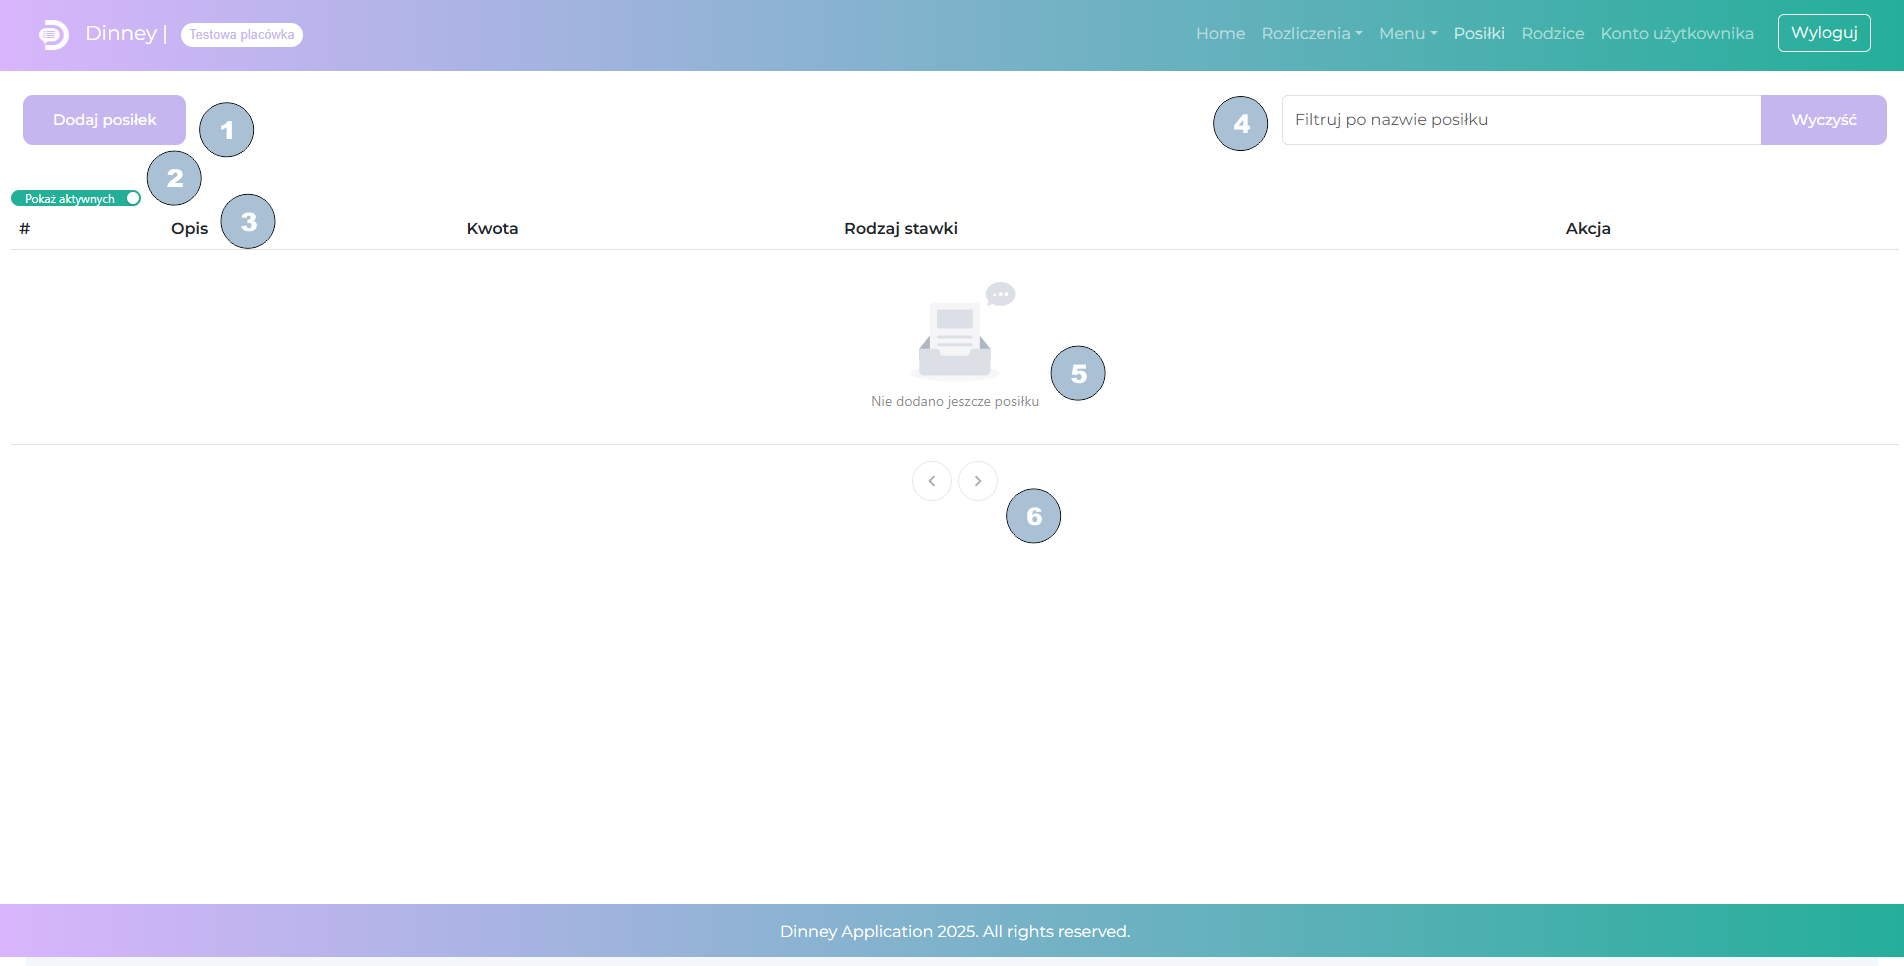Click the previous page arrow icon

pos(931,481)
